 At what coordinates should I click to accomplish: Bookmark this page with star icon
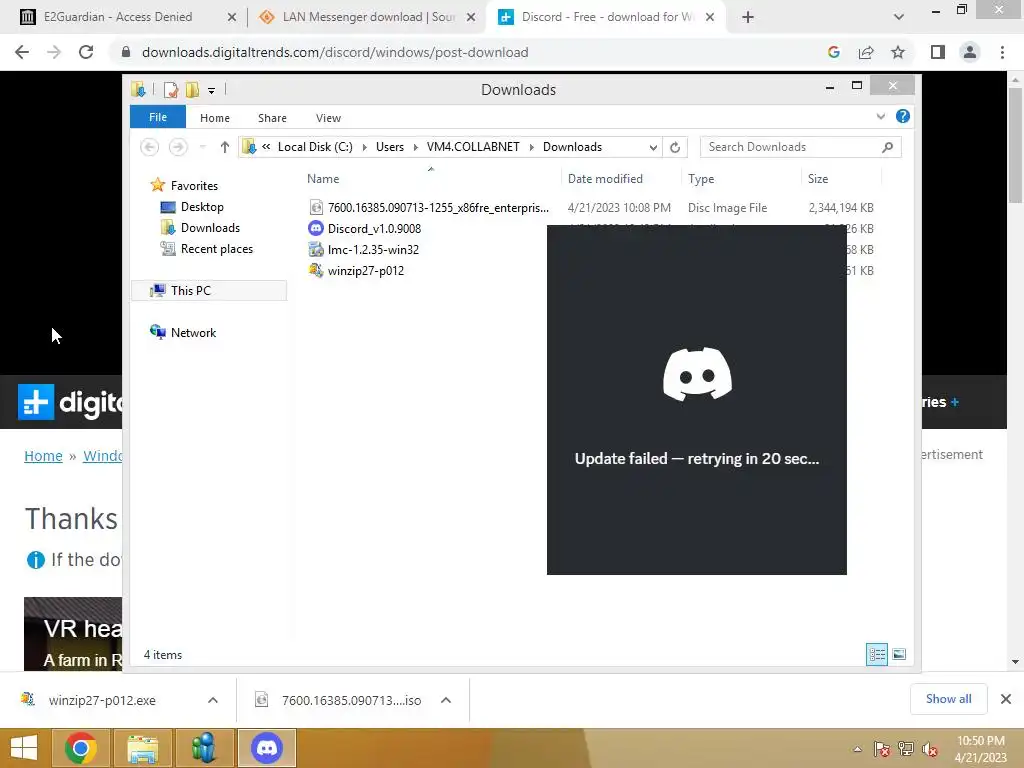pyautogui.click(x=898, y=52)
